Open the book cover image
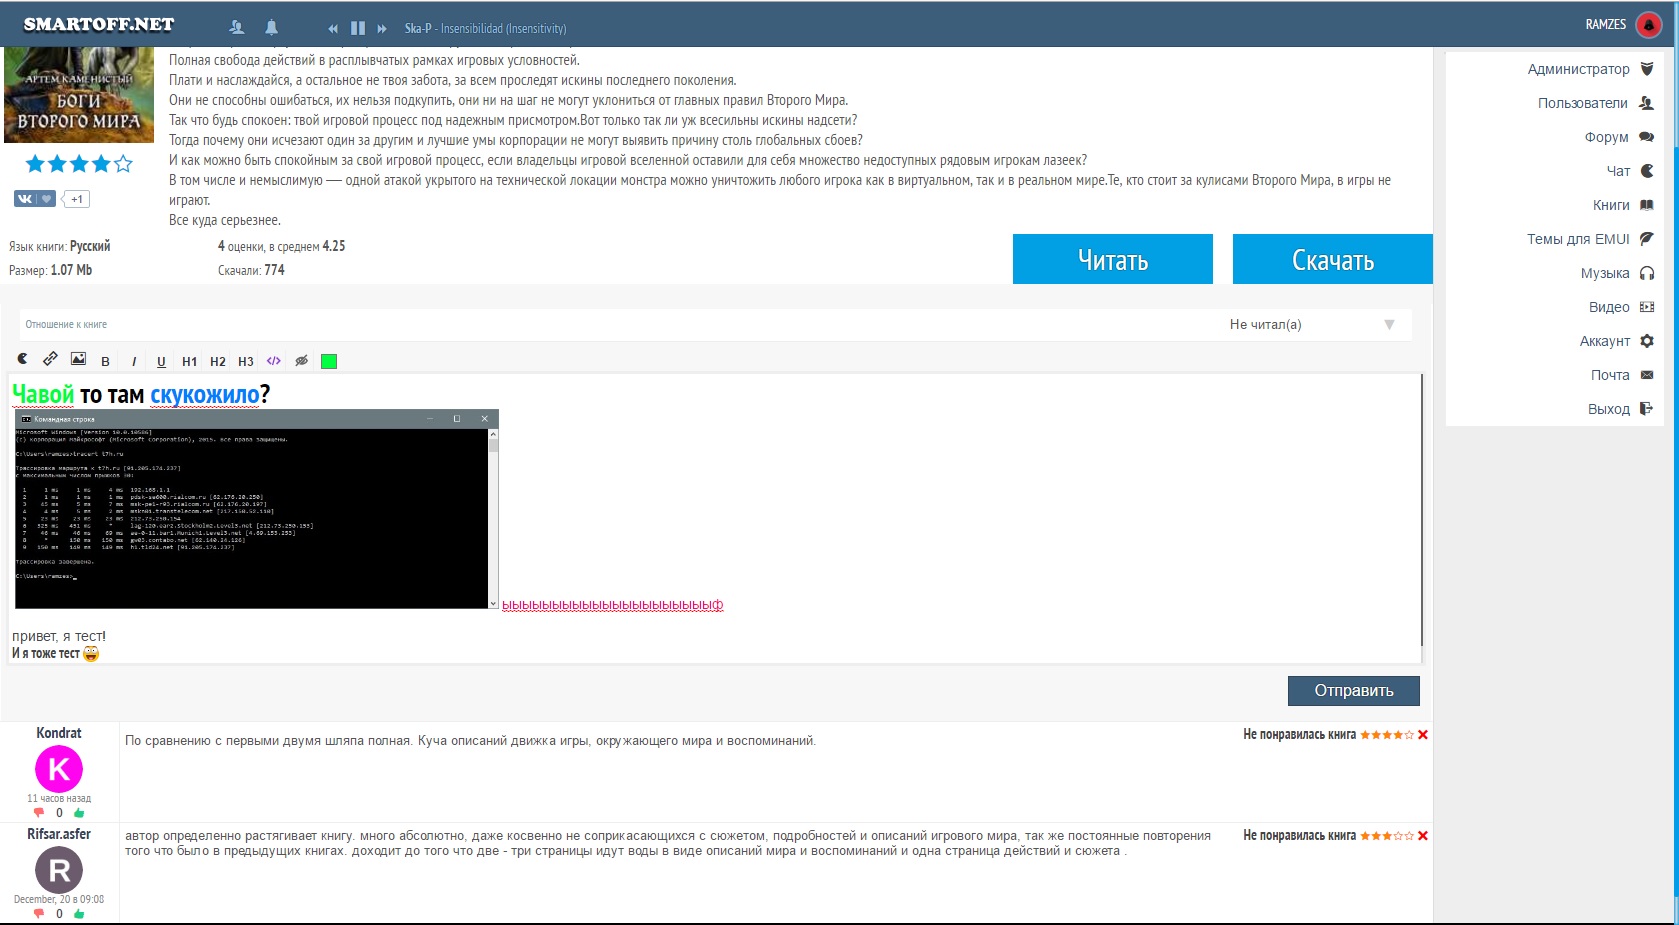 [x=79, y=95]
